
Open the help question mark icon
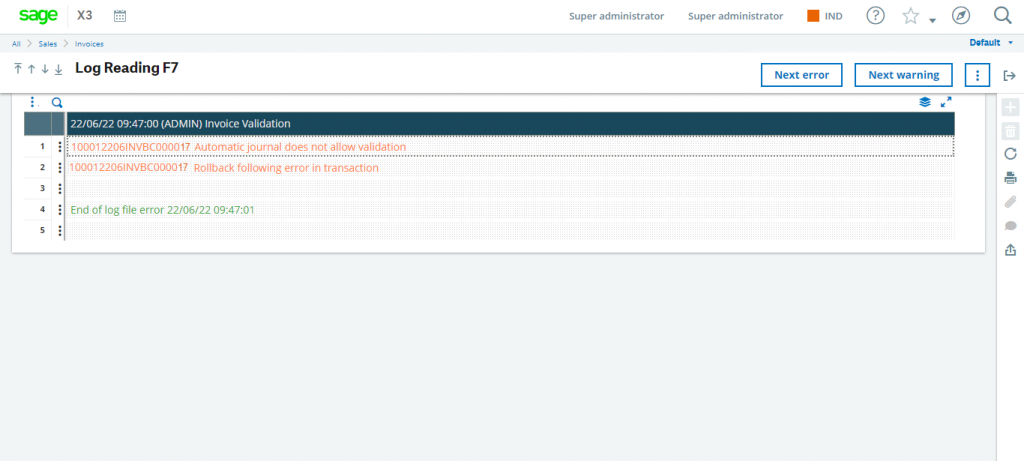point(875,16)
